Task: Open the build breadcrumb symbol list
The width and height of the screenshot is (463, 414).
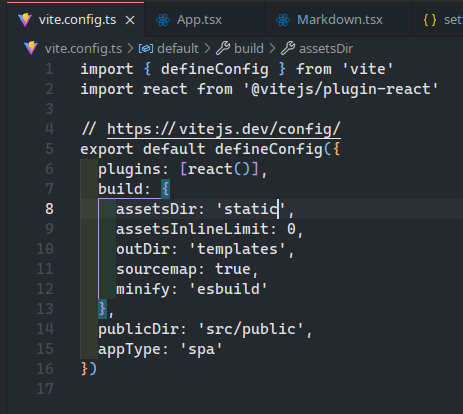Action: 249,49
